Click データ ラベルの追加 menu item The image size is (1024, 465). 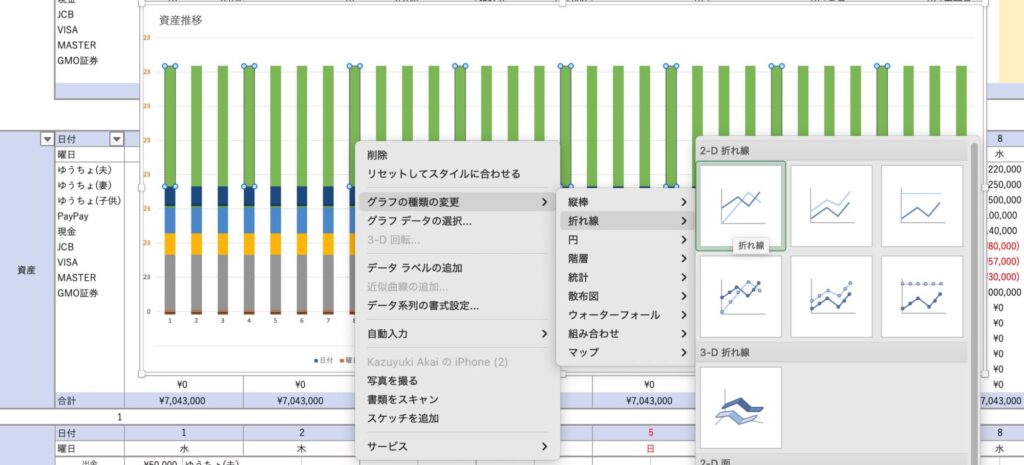tap(414, 268)
